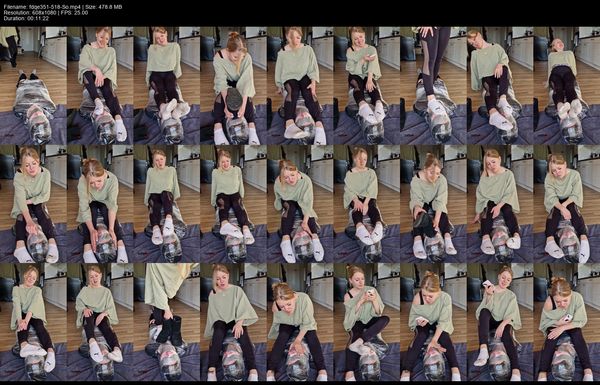The image size is (600, 385).
Task: Click the Duration 00:11:22 text
Action: pyautogui.click(x=26, y=18)
